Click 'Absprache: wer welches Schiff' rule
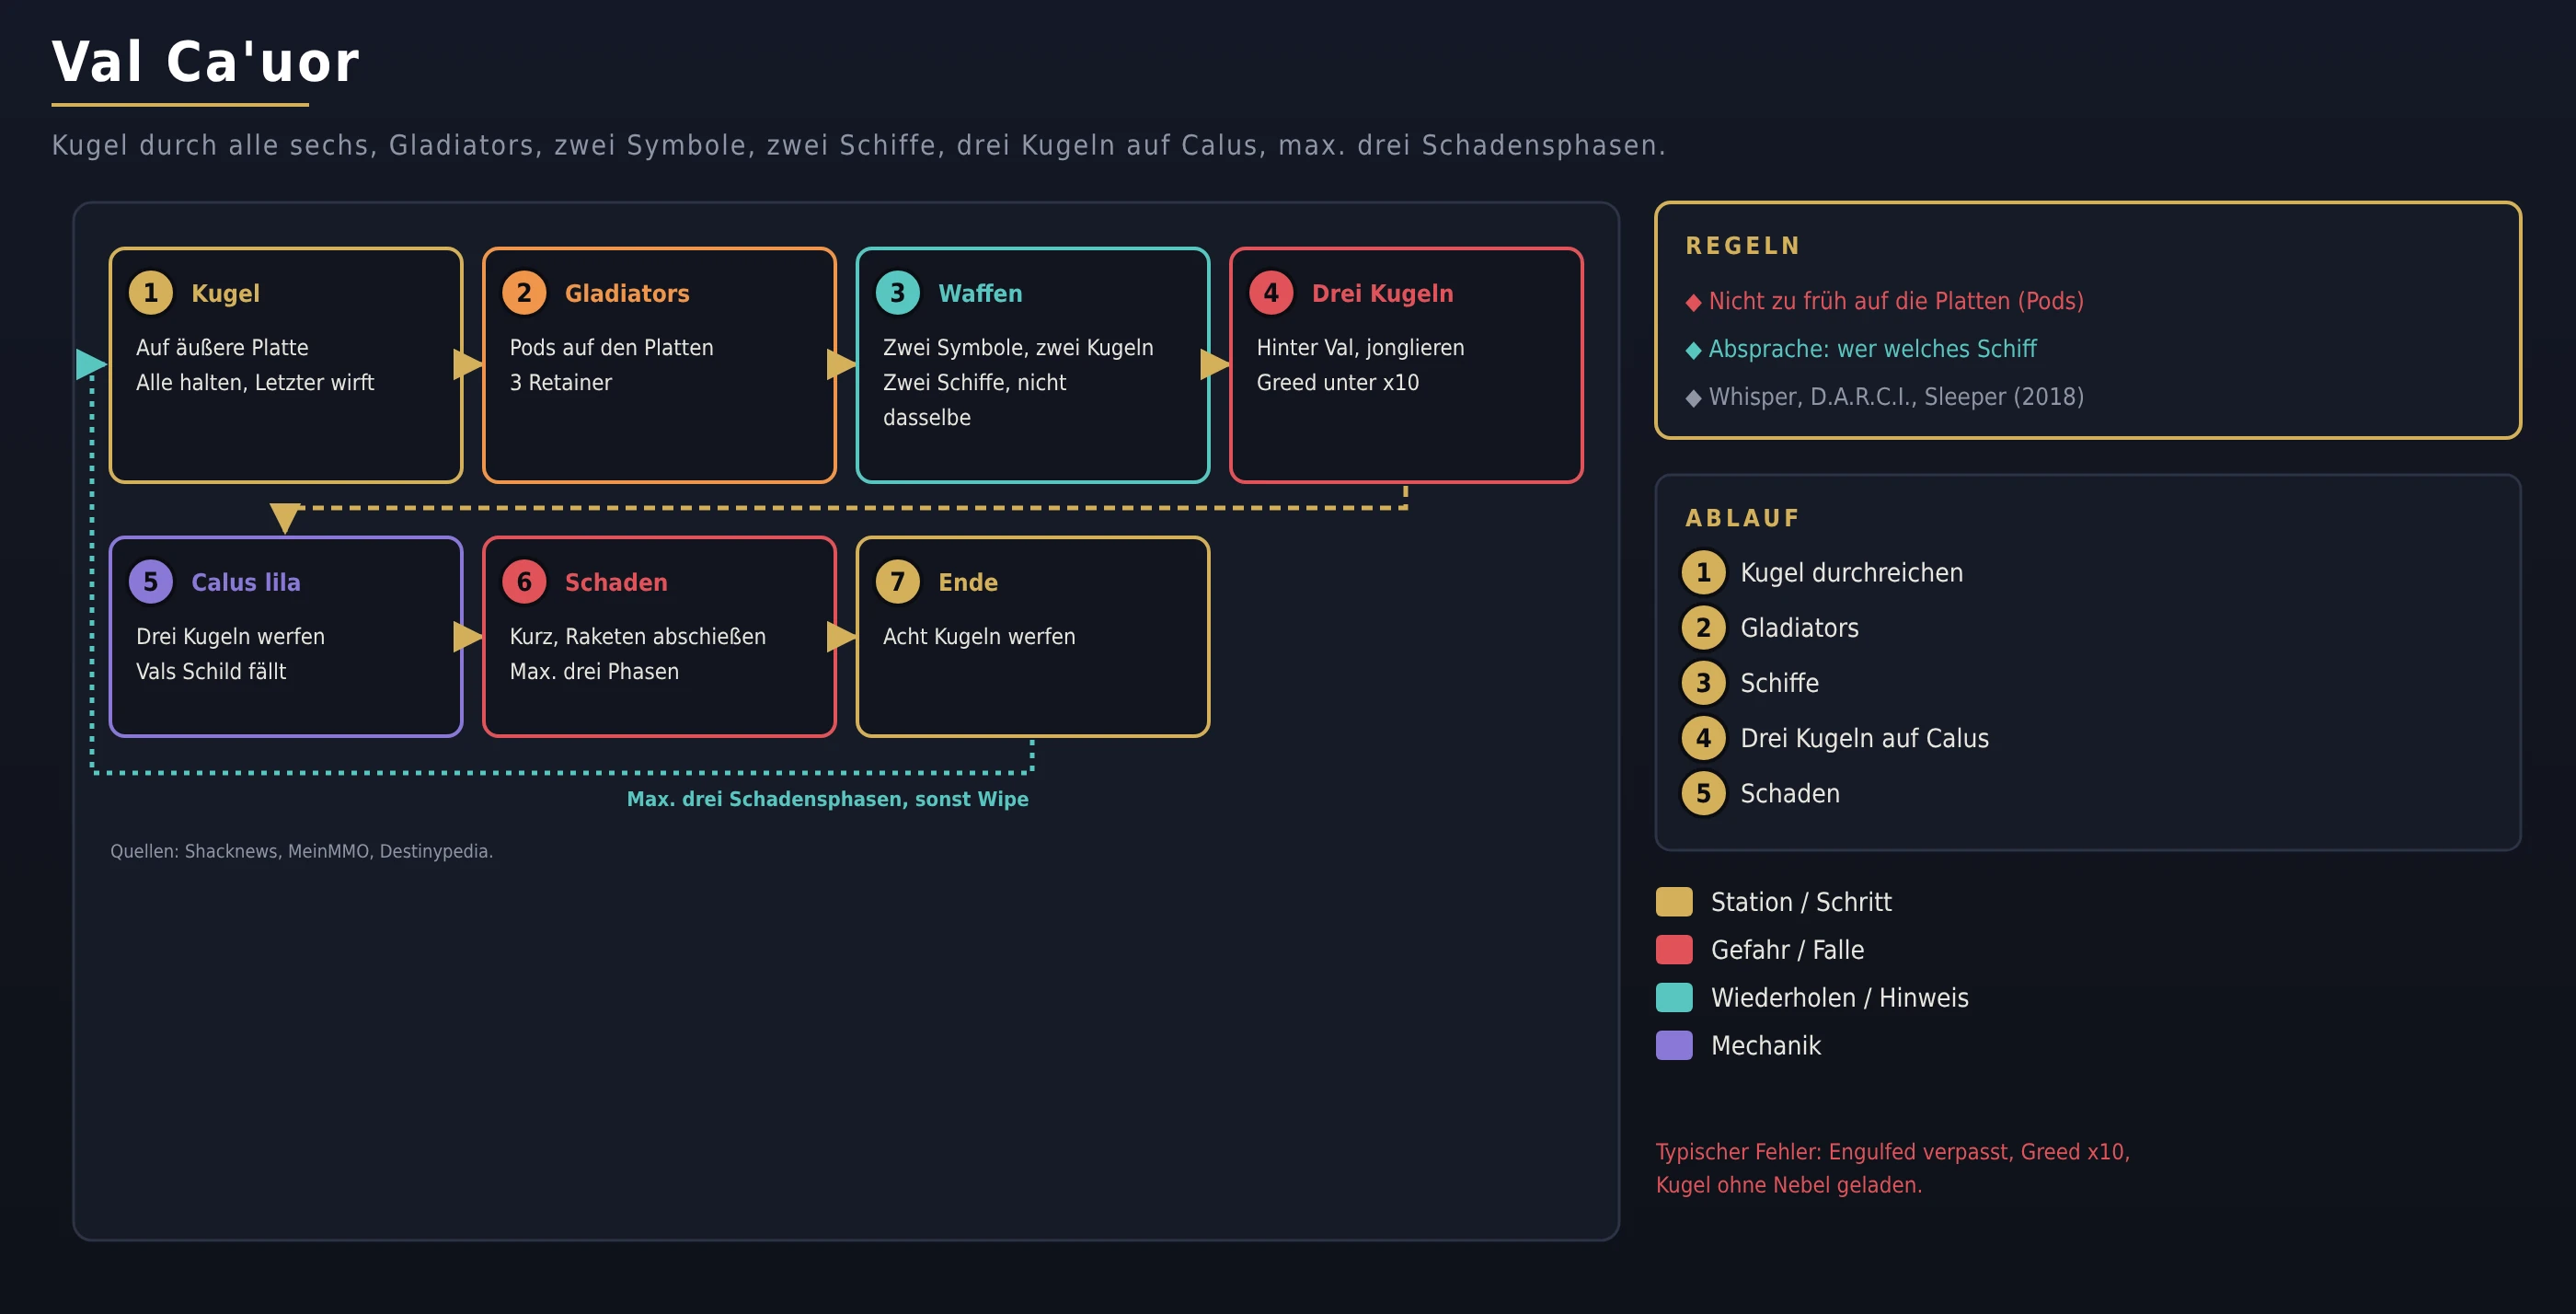The image size is (2576, 1314). coord(1872,349)
